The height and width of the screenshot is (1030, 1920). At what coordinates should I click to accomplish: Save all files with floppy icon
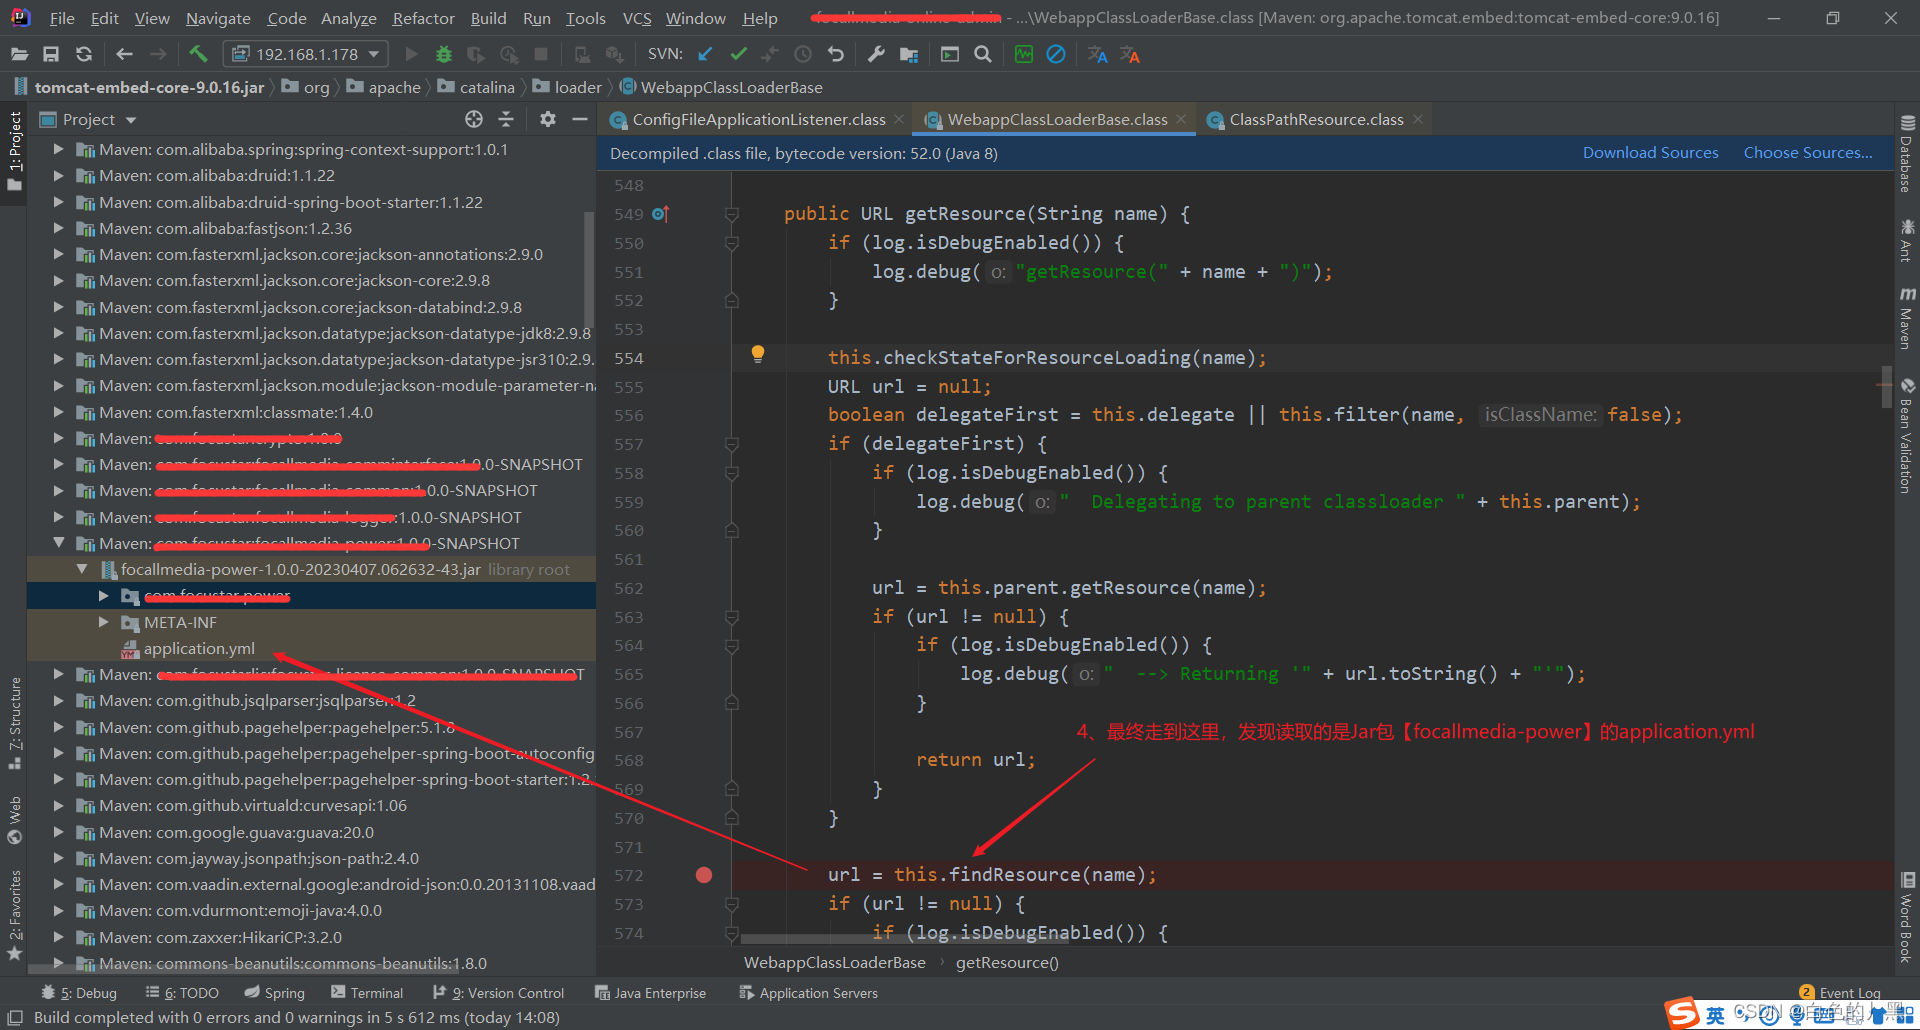[51, 54]
